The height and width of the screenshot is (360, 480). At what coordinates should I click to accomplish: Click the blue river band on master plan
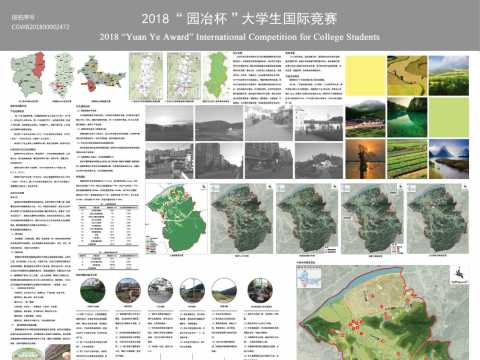click(x=363, y=282)
